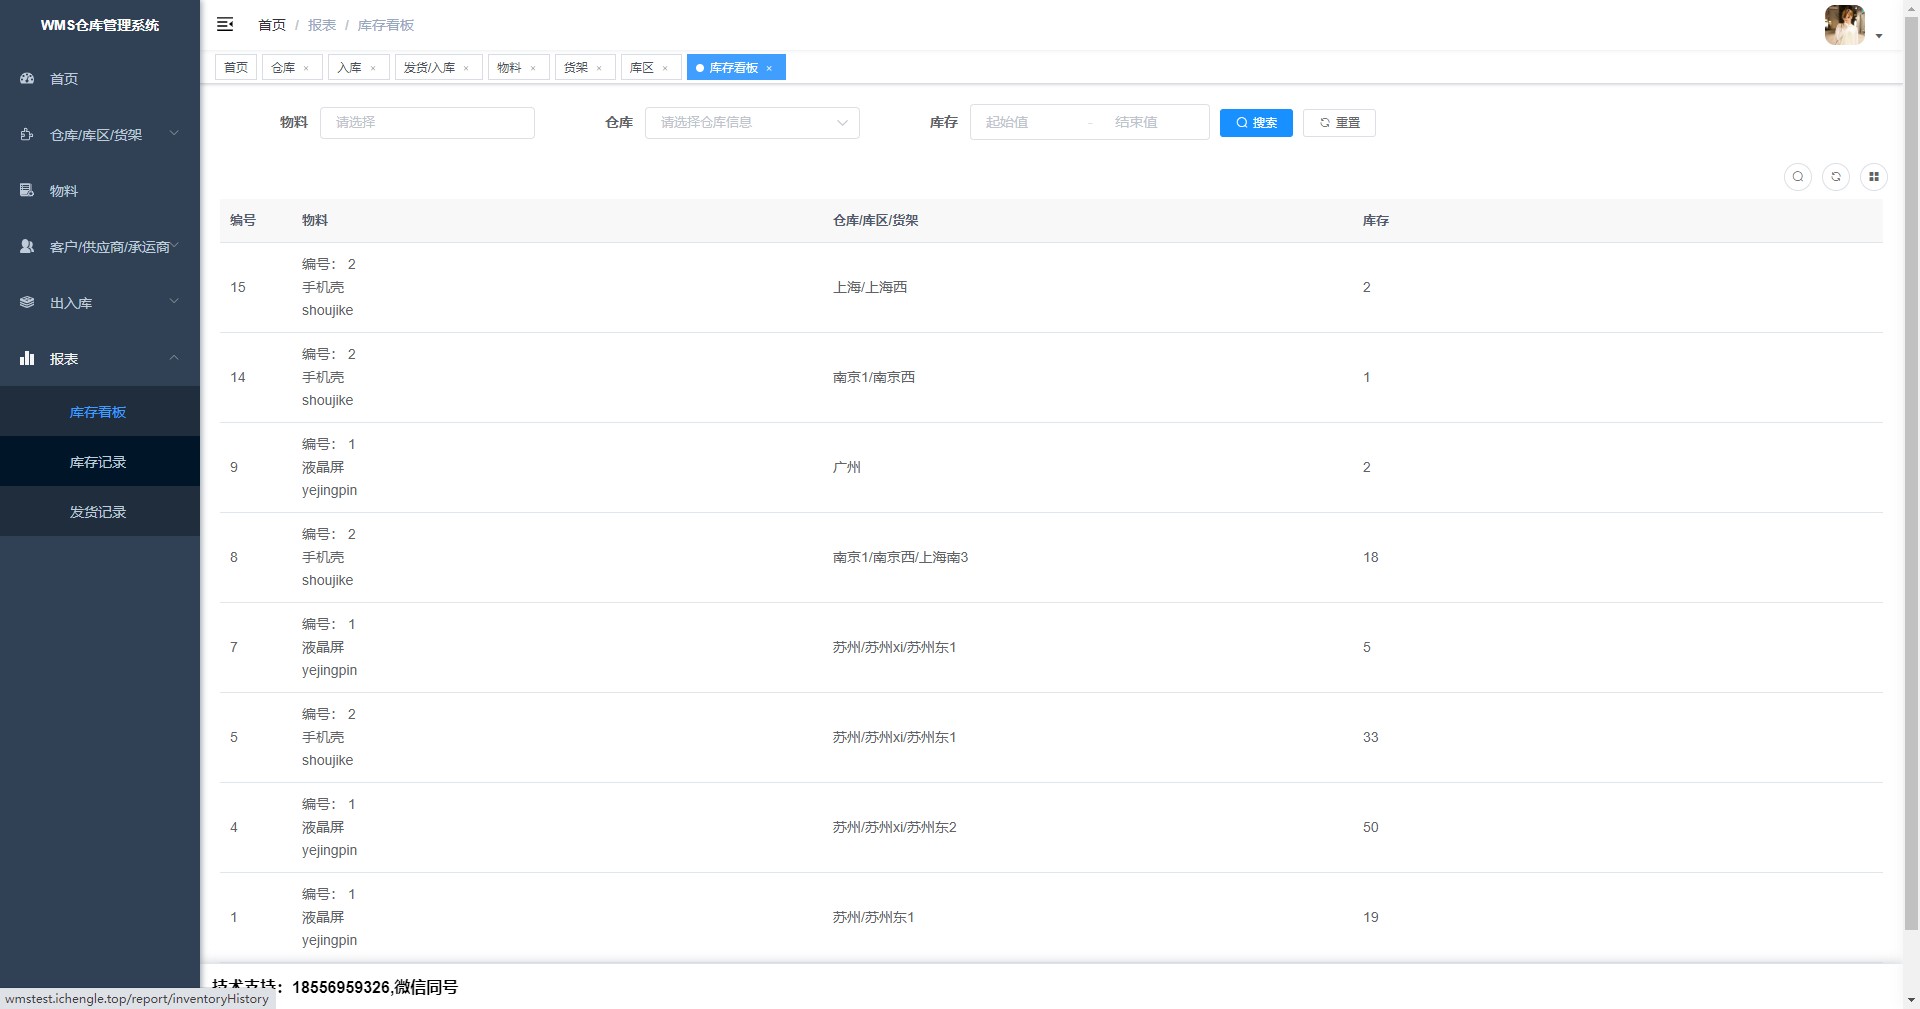Toggle search visibility with magnifier circle icon

[1798, 177]
